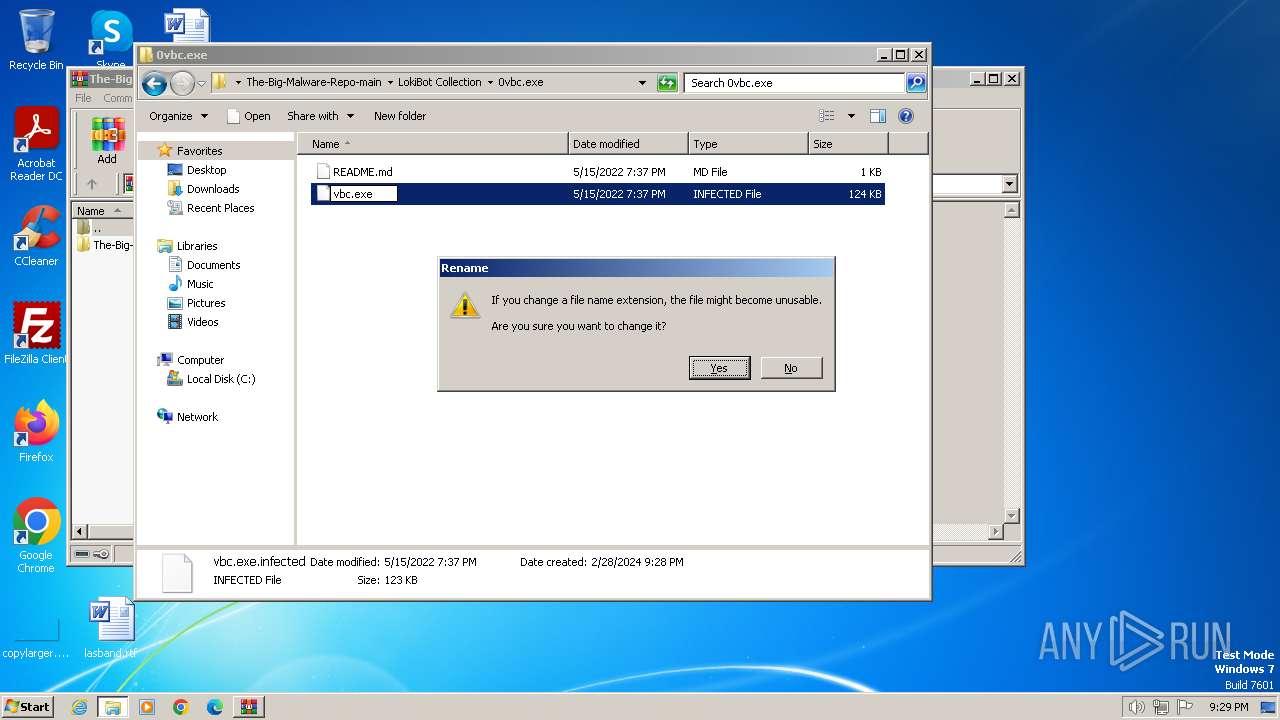Image resolution: width=1280 pixels, height=720 pixels.
Task: Open Pictures library
Action: point(205,303)
